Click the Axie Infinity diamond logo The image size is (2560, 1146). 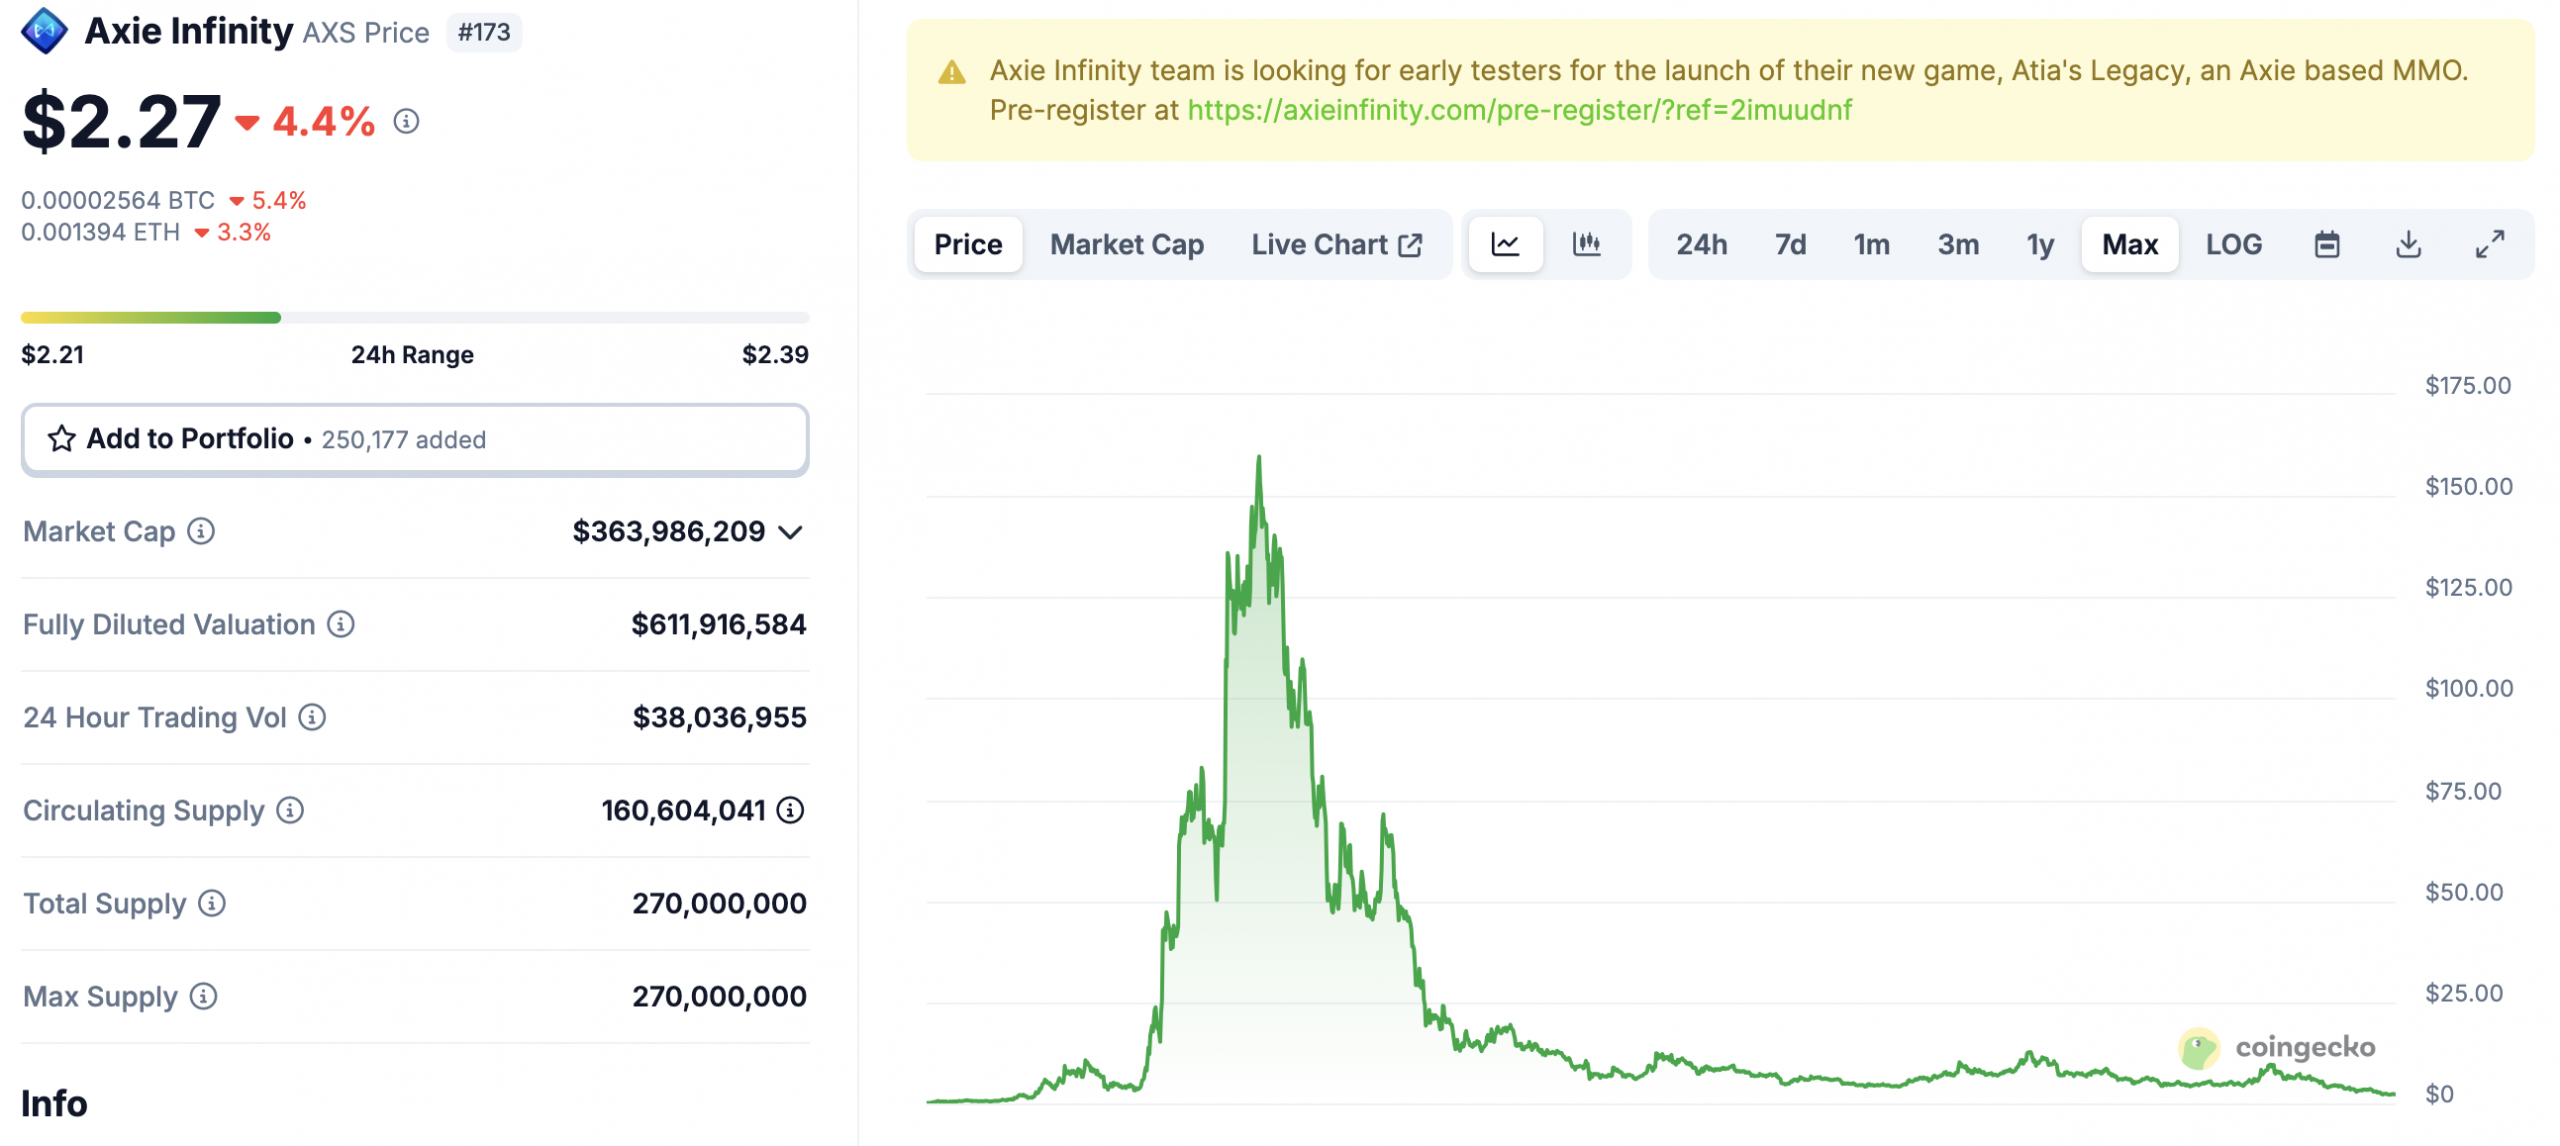[x=45, y=31]
